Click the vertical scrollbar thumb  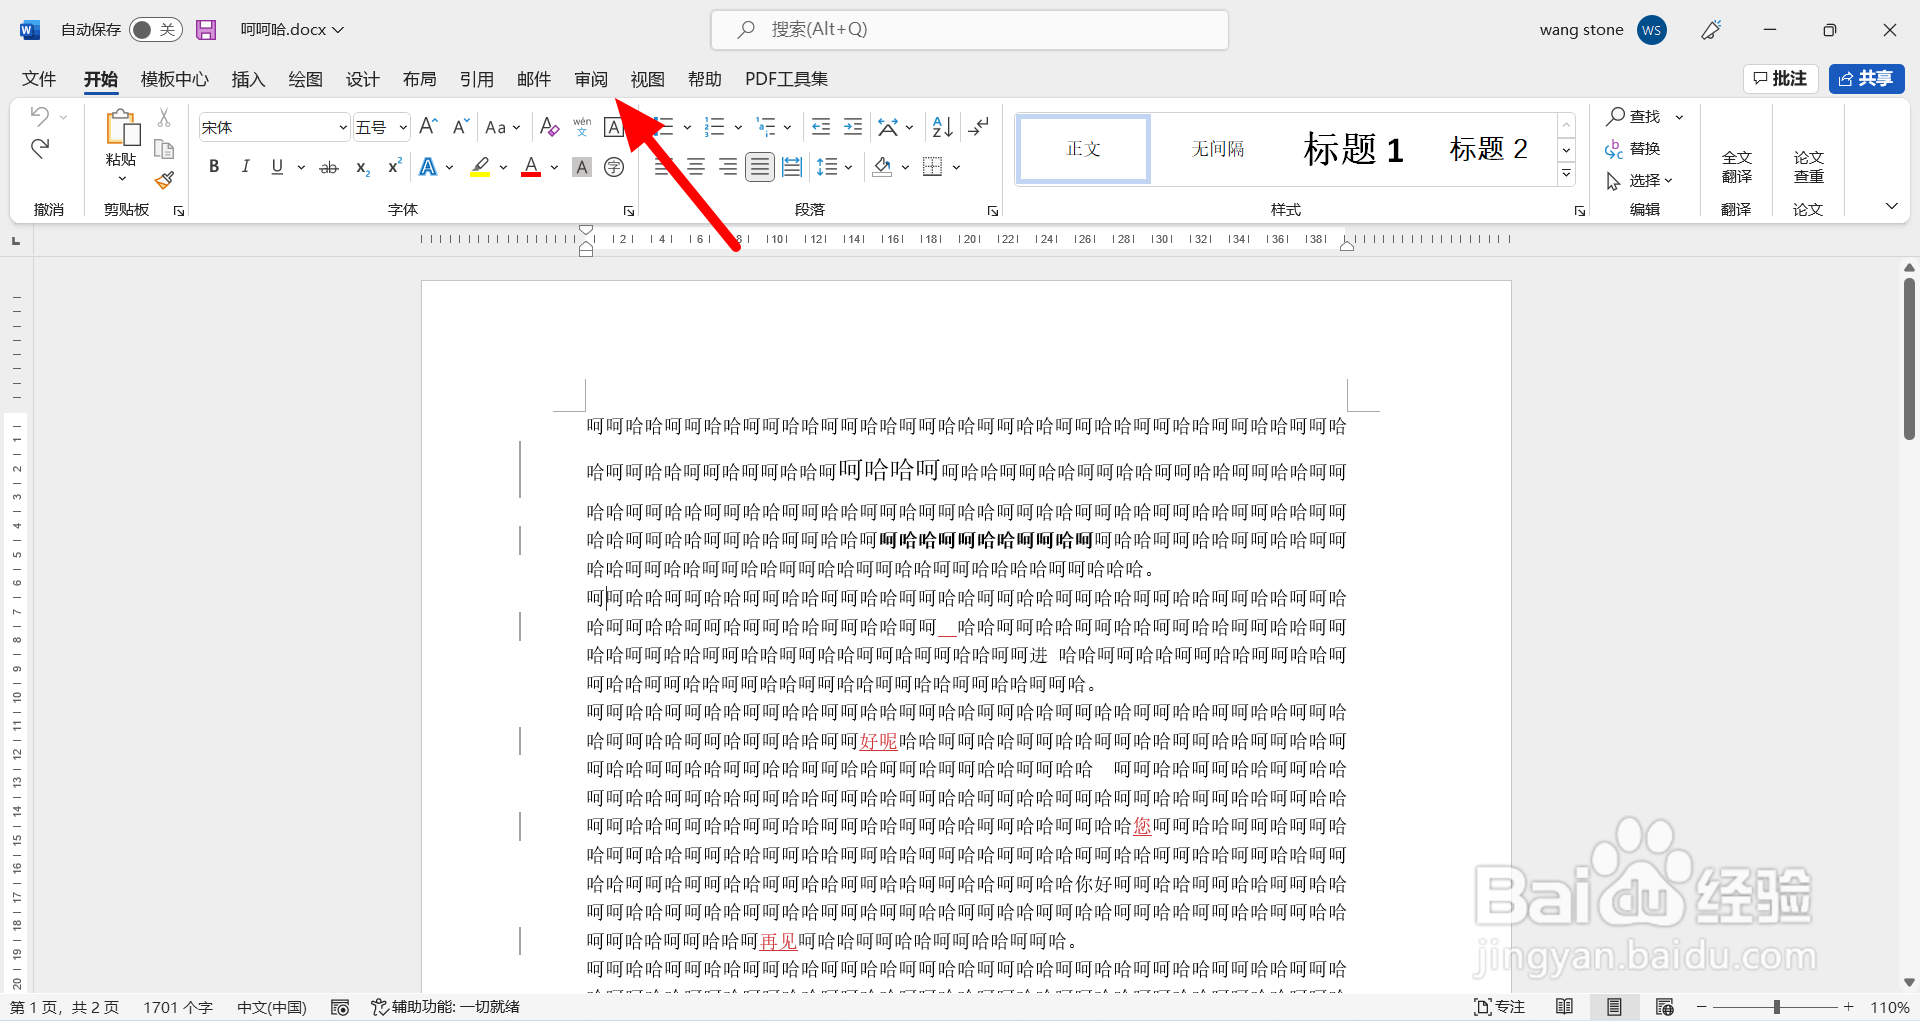pos(1909,358)
